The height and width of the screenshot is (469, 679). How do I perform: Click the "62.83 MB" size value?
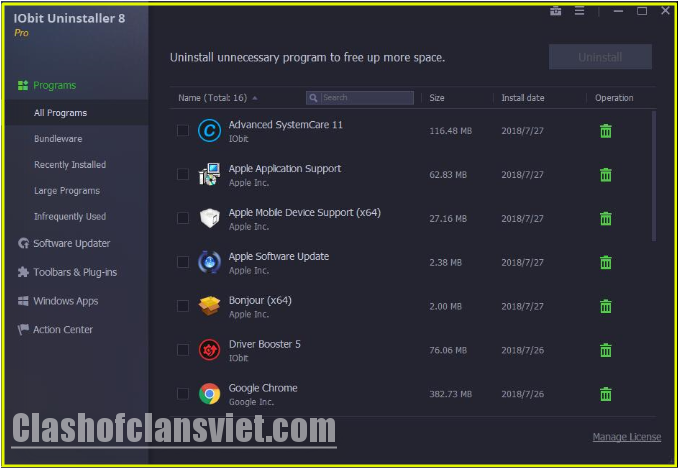pos(448,175)
